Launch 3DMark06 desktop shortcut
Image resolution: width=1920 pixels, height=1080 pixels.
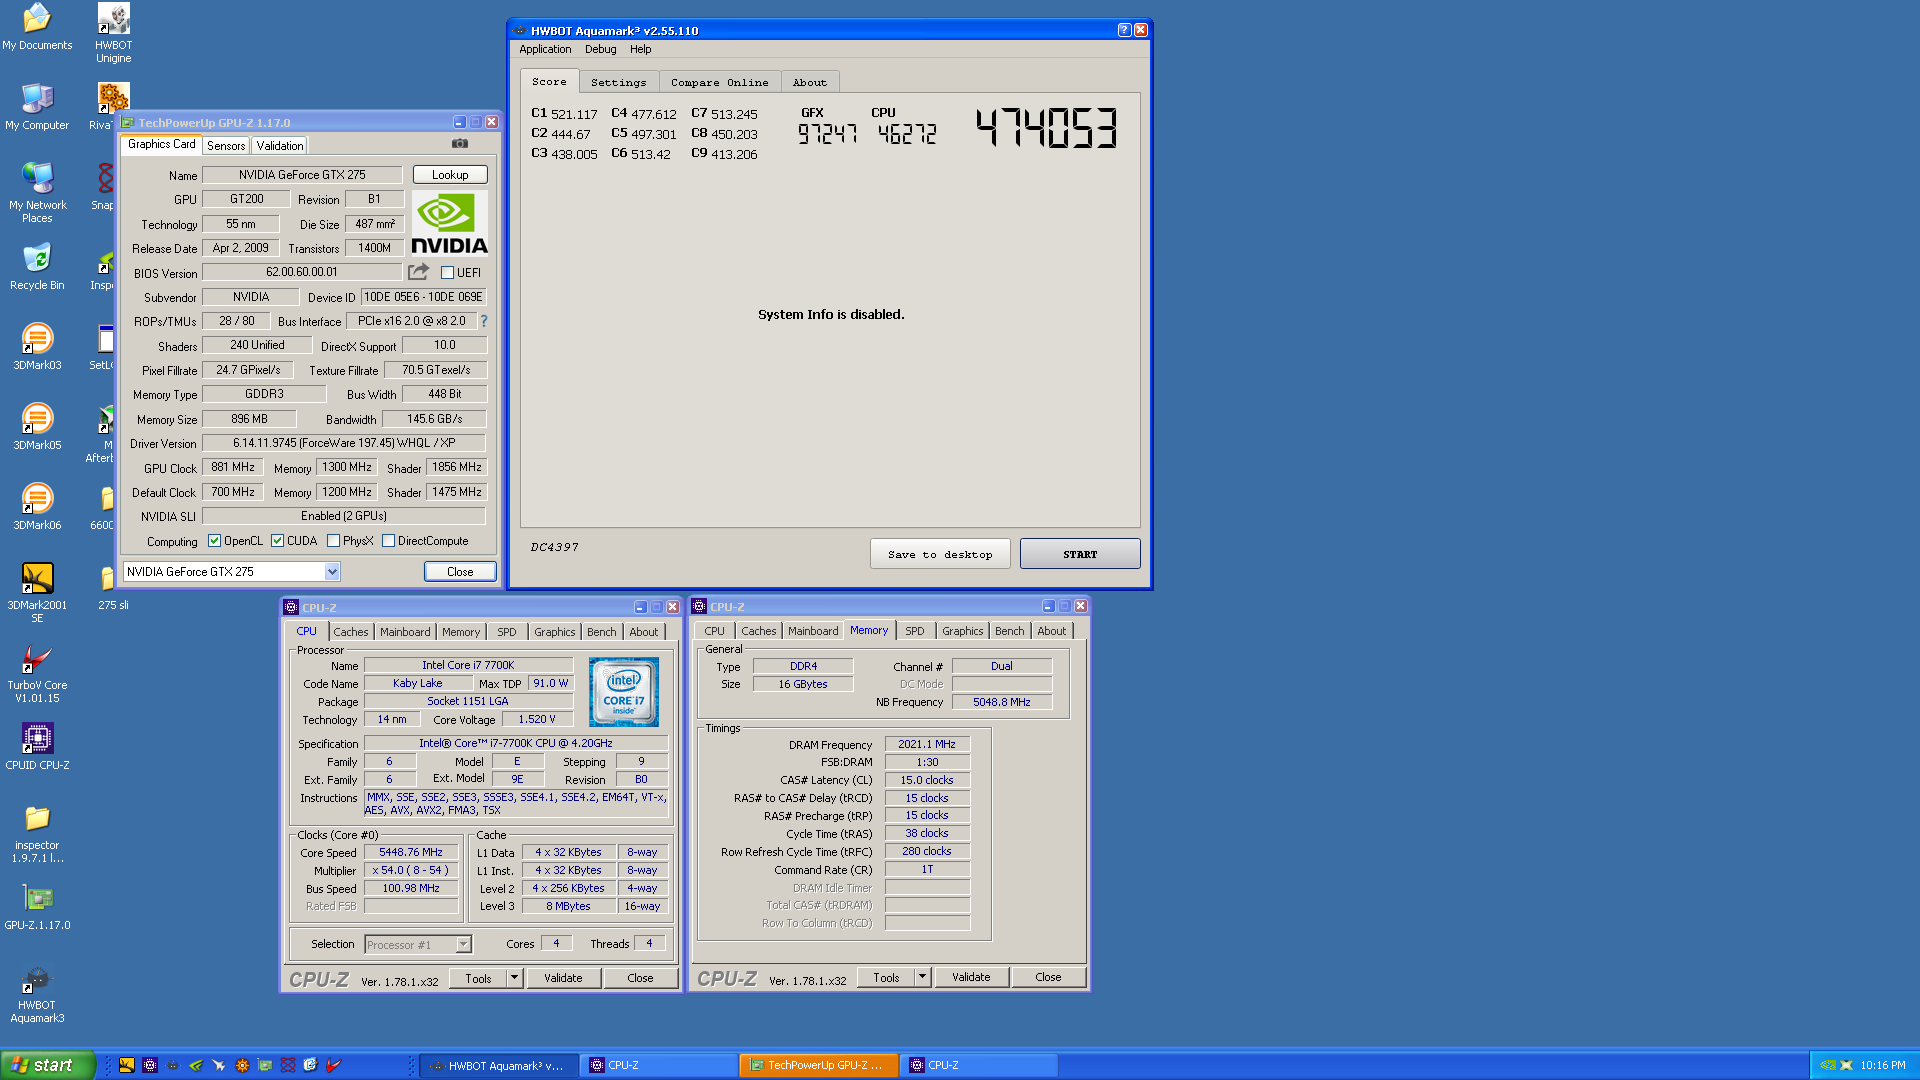pos(37,507)
